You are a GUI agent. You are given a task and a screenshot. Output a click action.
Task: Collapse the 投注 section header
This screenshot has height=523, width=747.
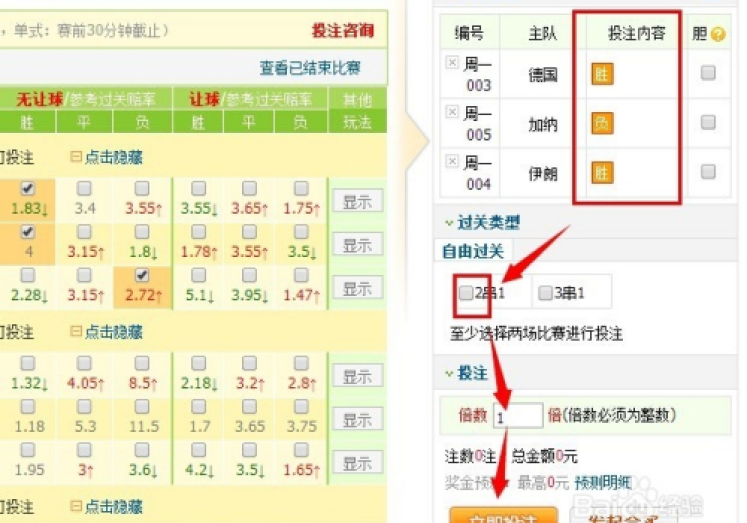click(x=466, y=373)
